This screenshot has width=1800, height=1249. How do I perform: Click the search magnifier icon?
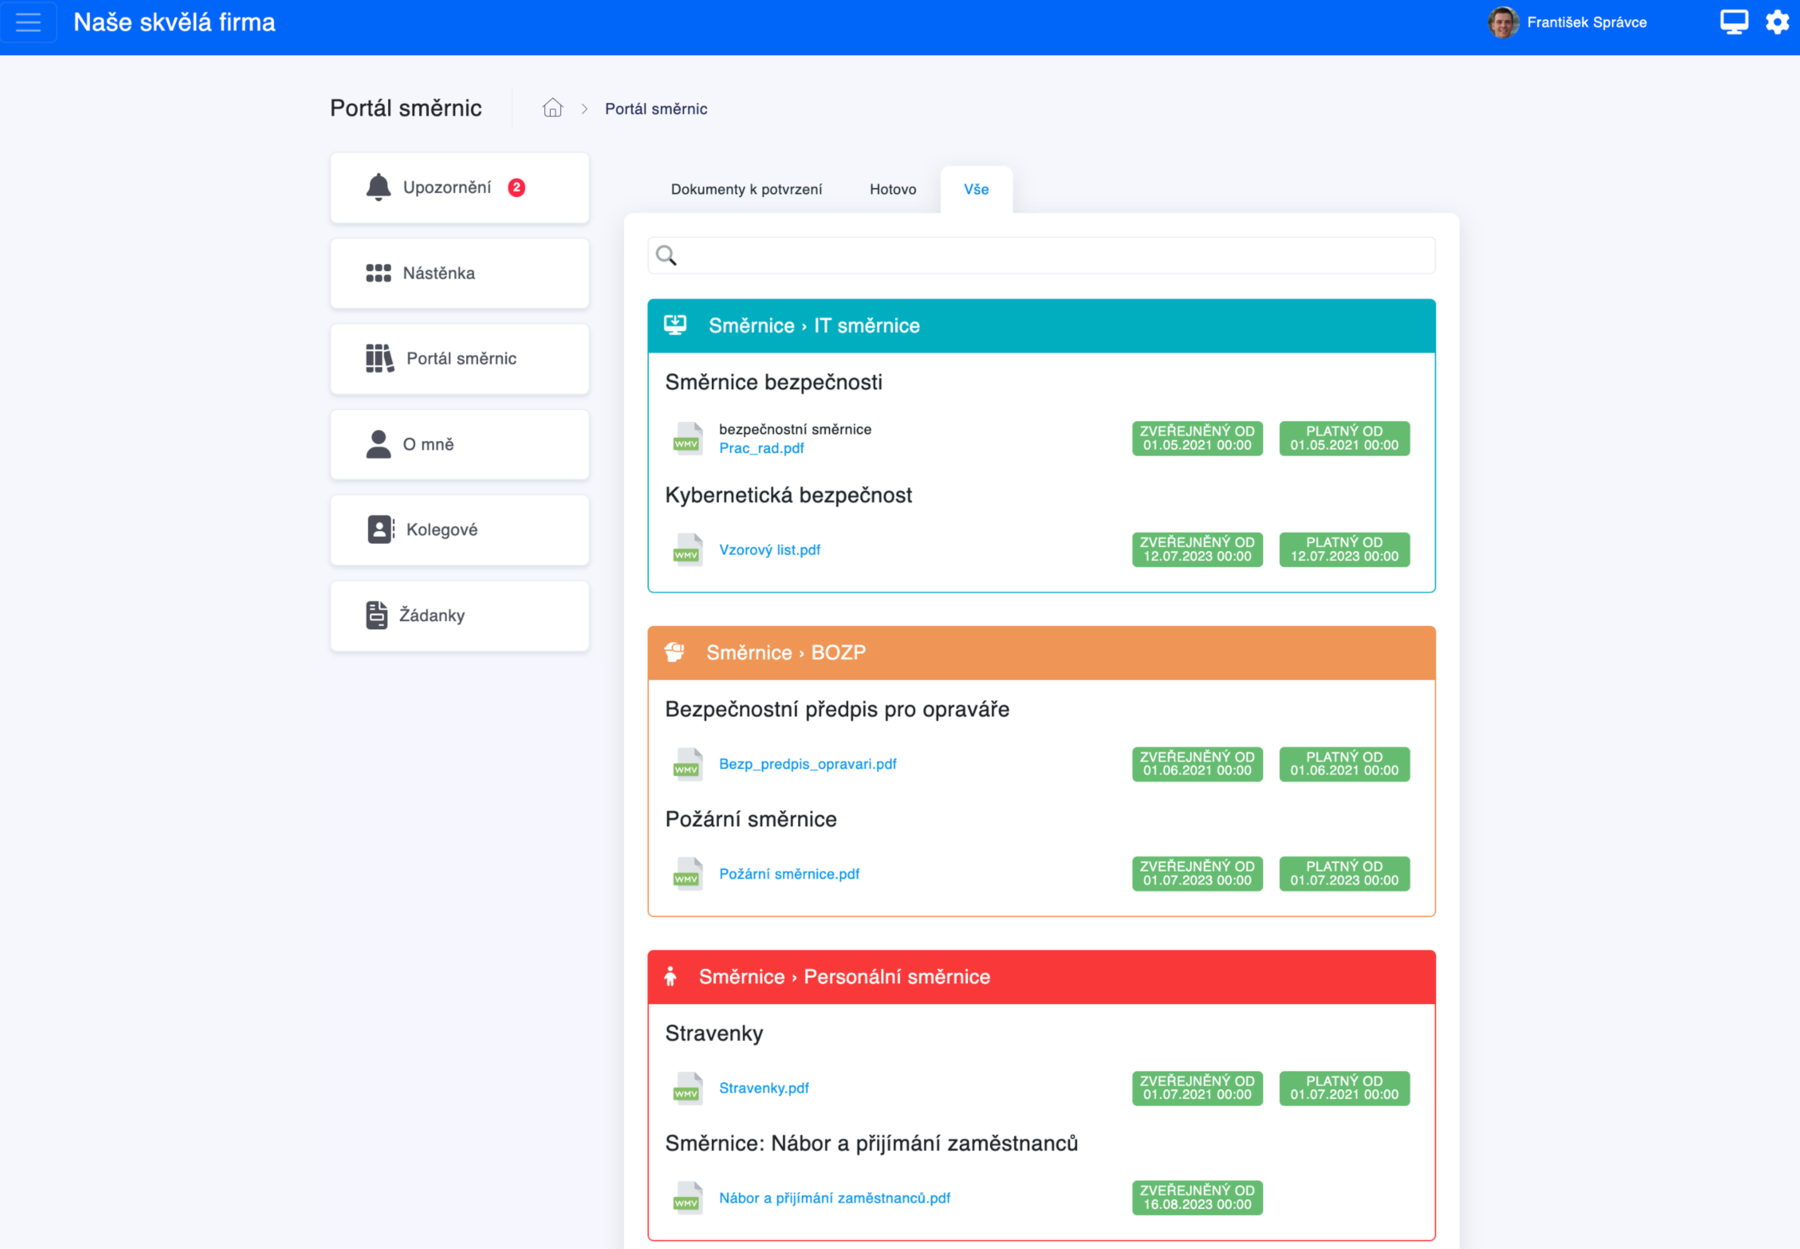point(666,256)
